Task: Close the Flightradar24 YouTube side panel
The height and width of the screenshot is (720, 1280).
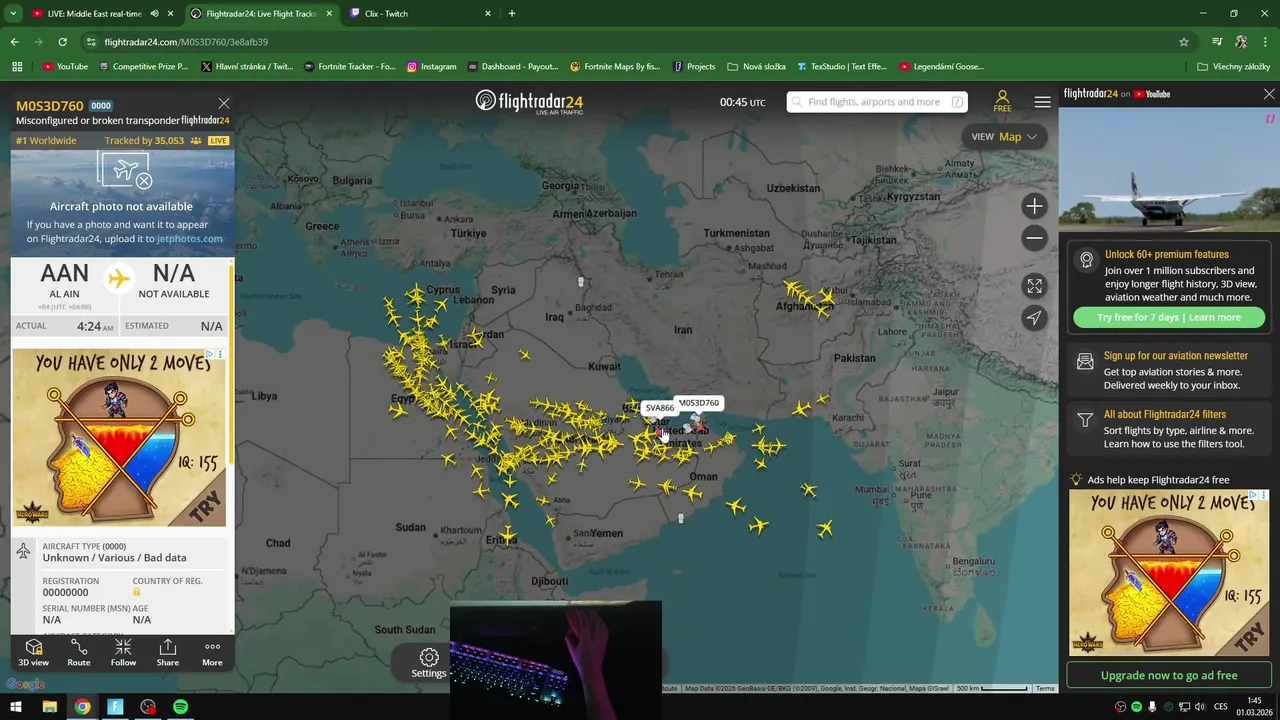Action: 1269,94
